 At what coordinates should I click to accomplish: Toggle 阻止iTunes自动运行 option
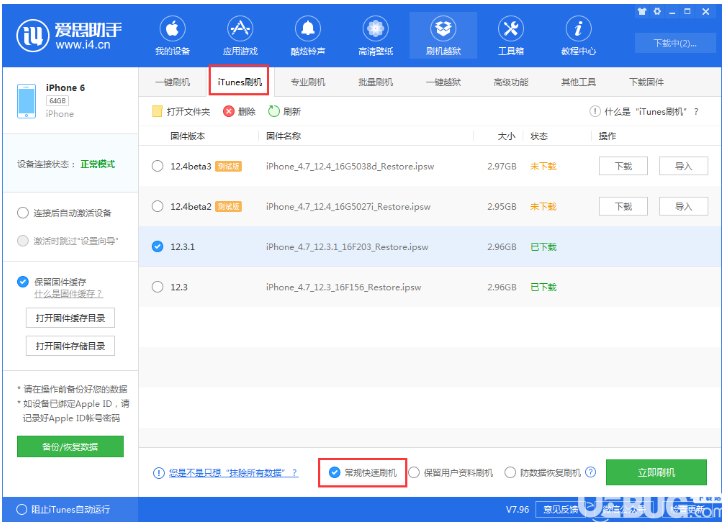pos(21,509)
